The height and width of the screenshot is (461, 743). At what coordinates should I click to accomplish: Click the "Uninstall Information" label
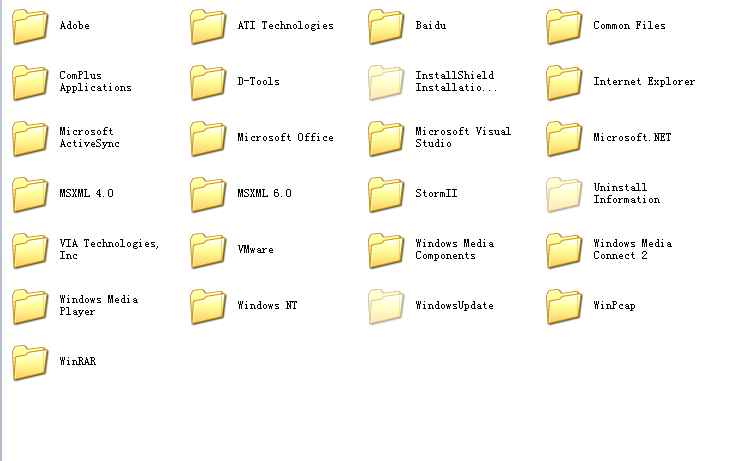[x=626, y=193]
